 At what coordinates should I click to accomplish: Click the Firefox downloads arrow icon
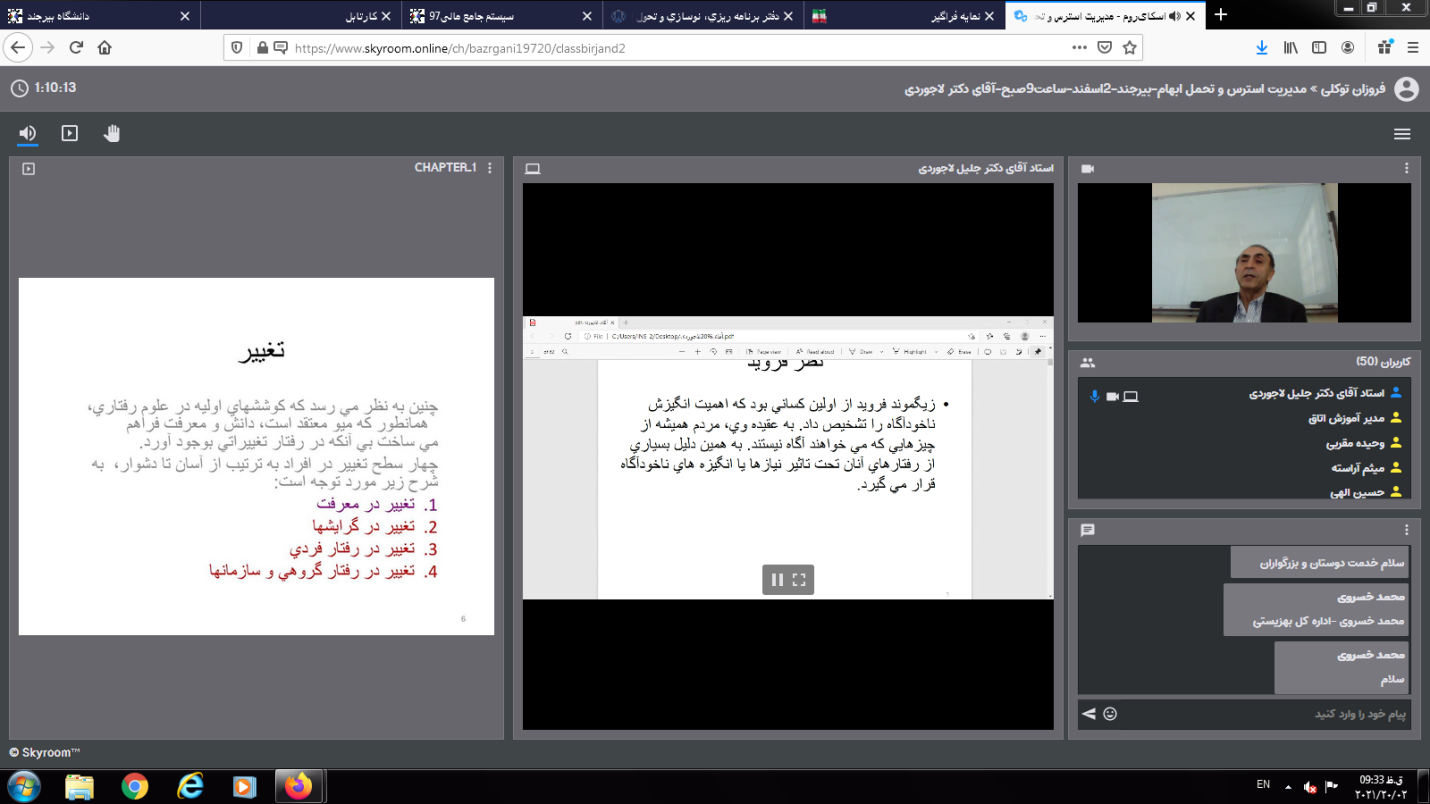pyautogui.click(x=1262, y=47)
